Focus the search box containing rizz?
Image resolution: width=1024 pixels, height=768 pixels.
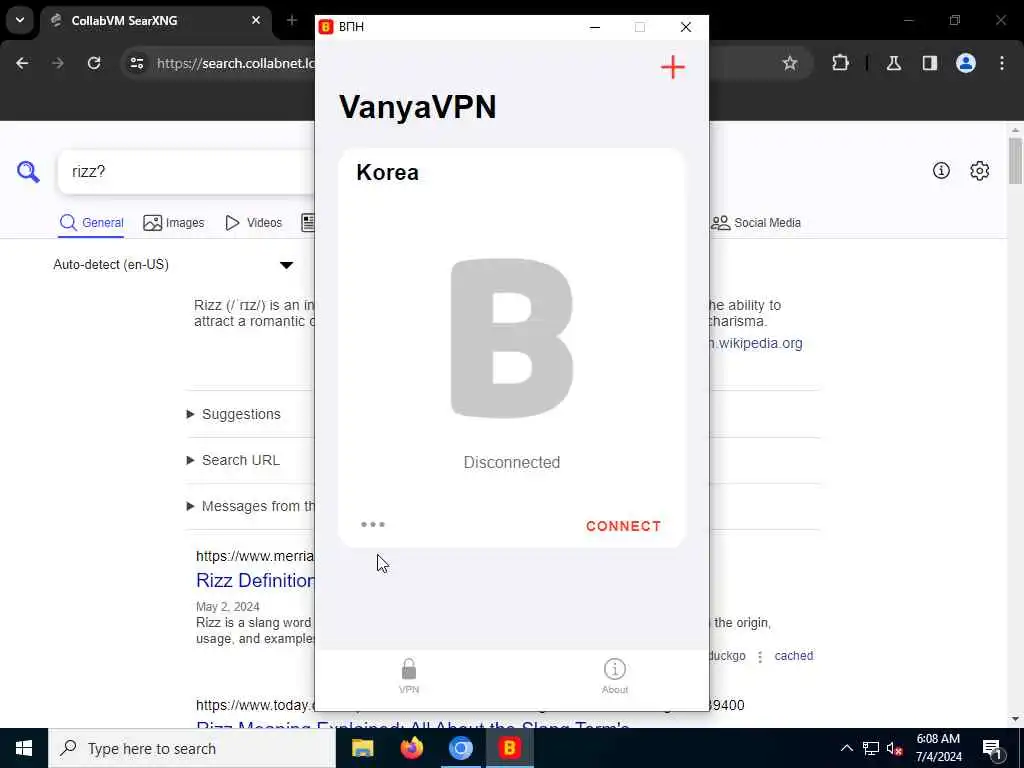point(186,172)
